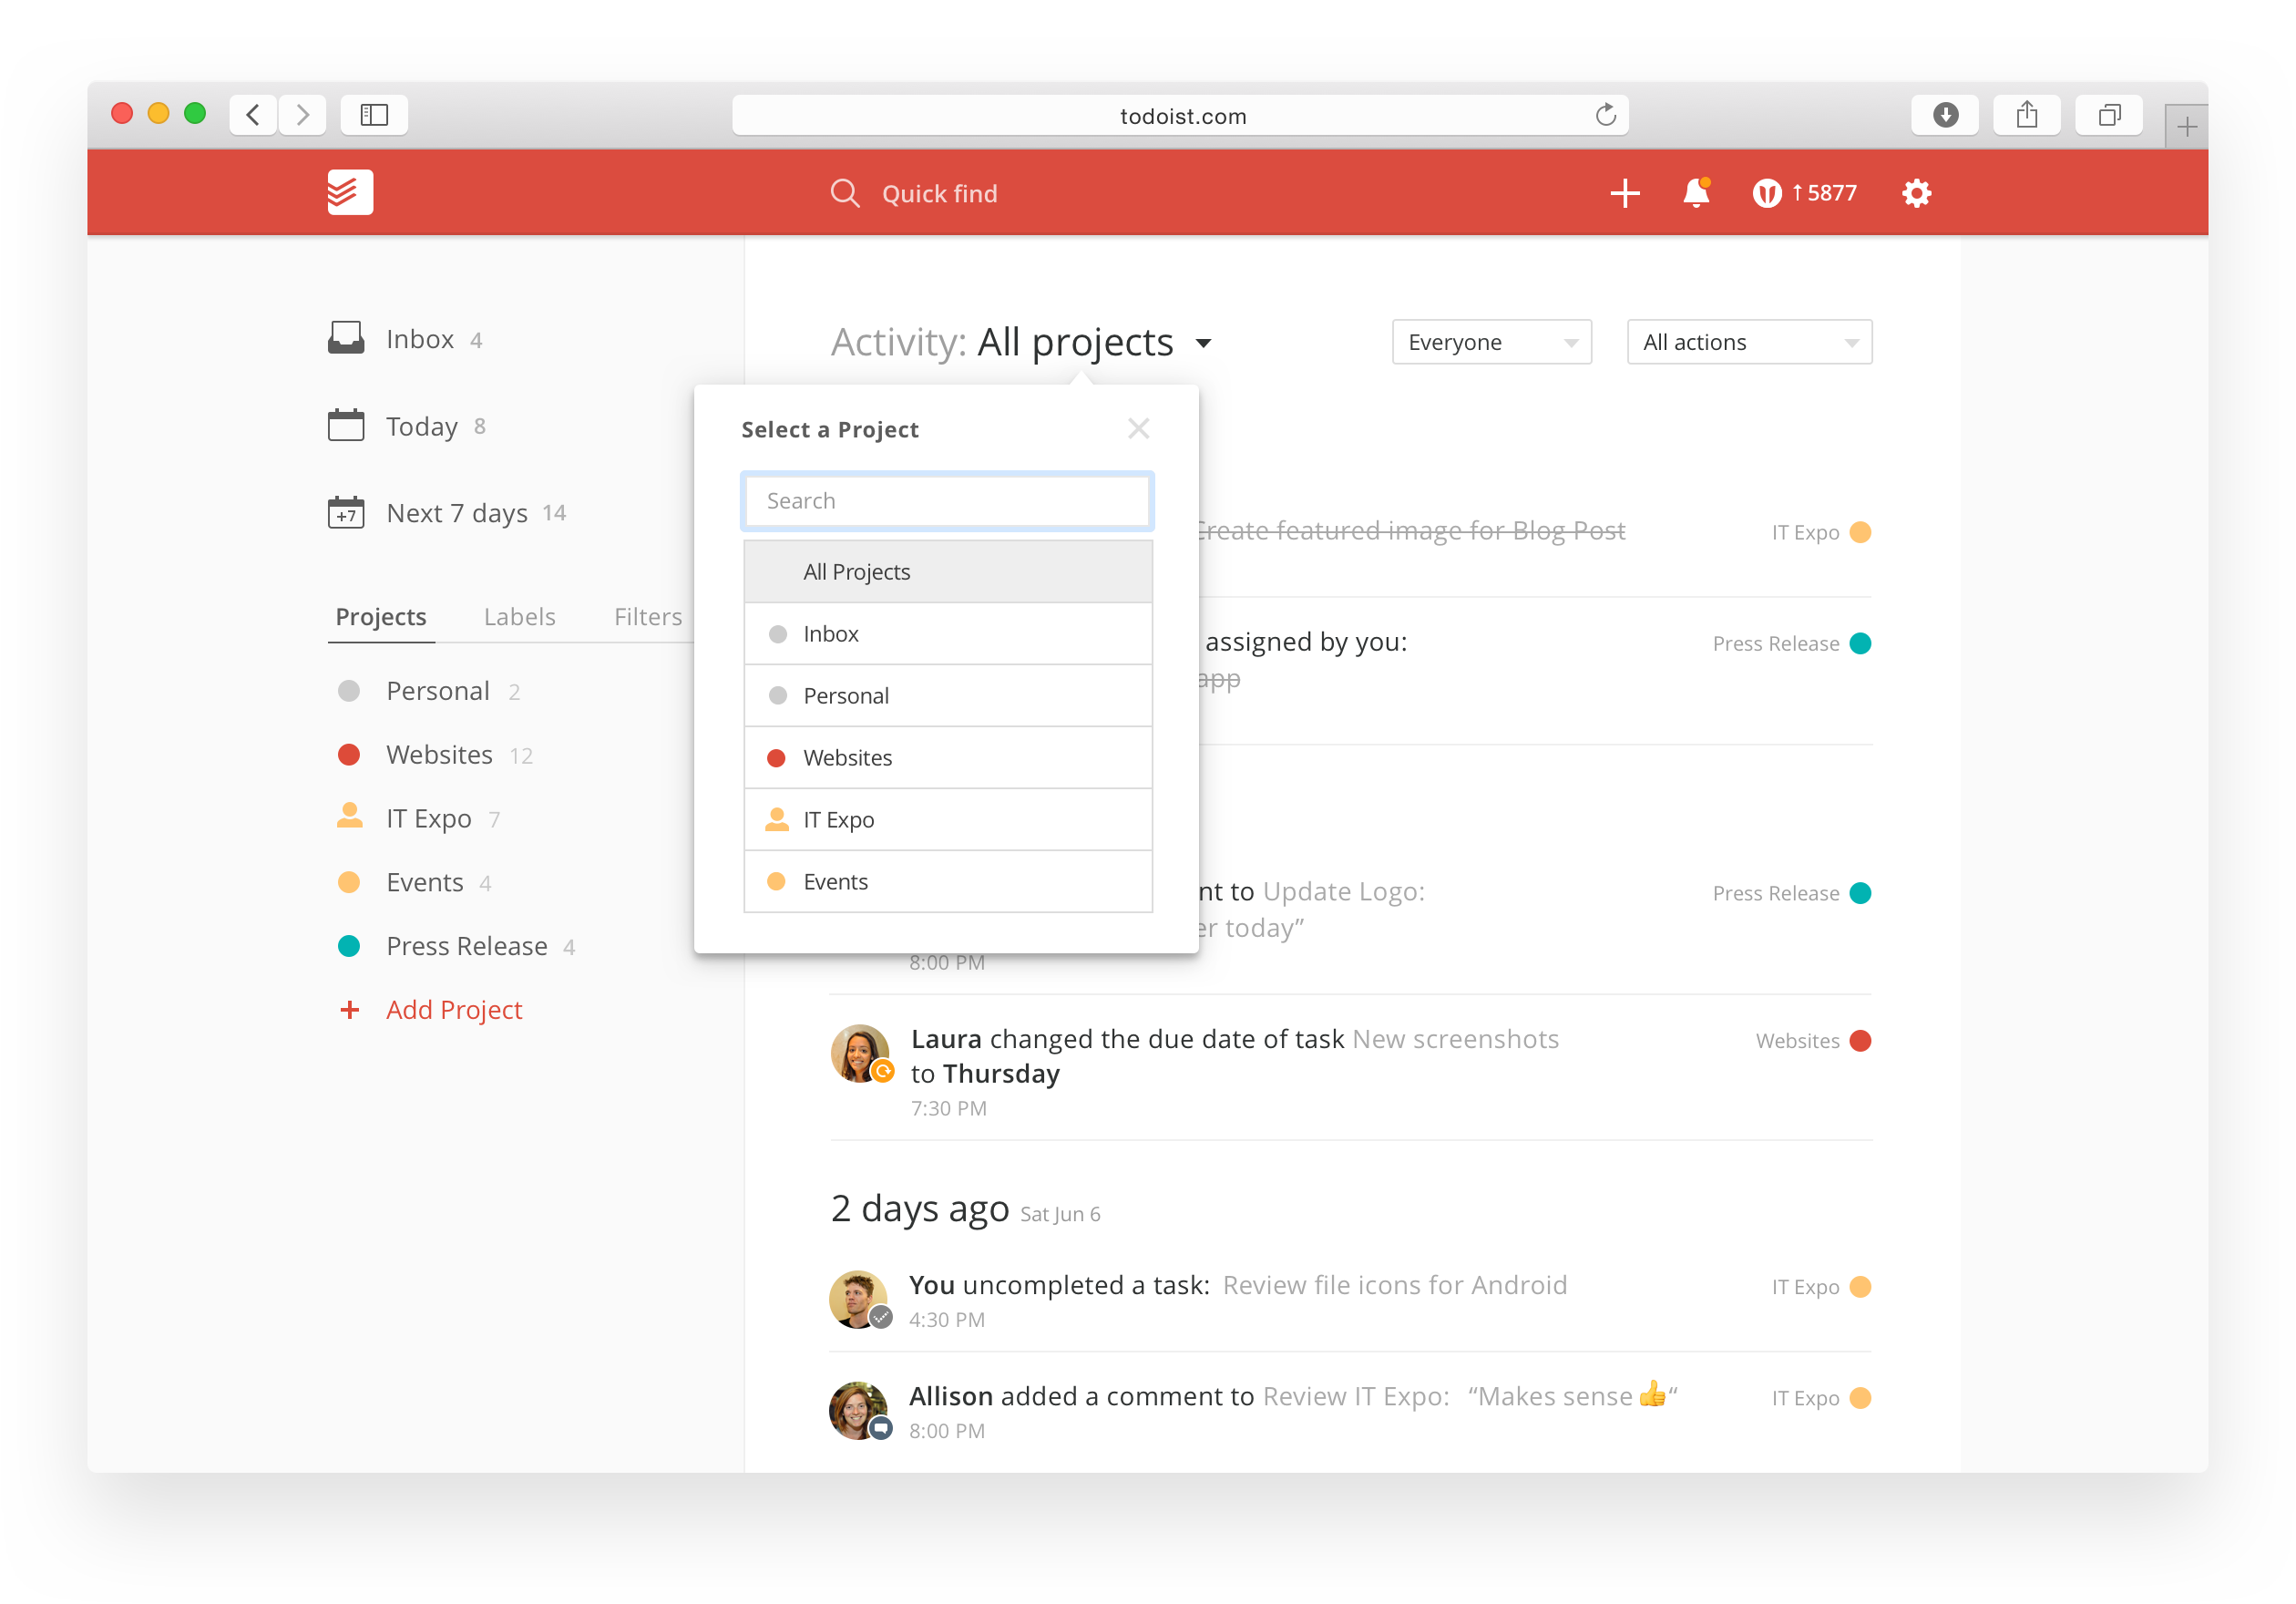Viewport: 2296px width, 1604px height.
Task: Open Review IT Expo task link
Action: point(1355,1396)
